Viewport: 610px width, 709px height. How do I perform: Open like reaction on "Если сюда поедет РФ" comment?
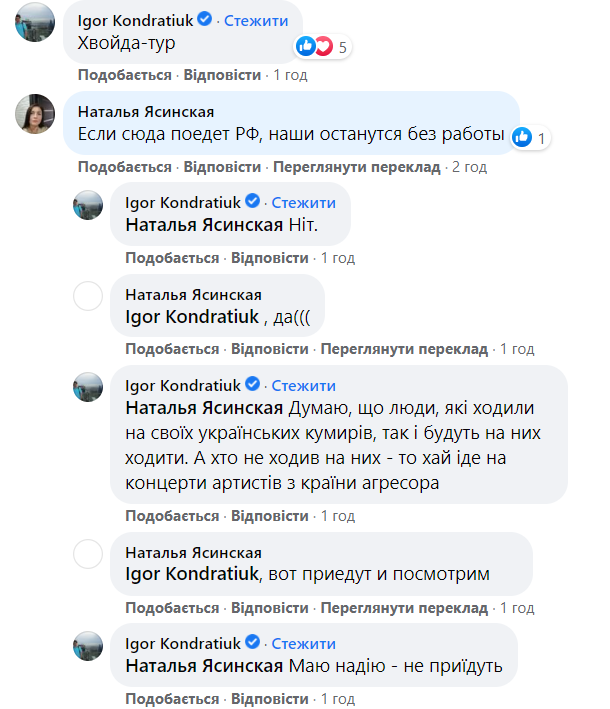tap(522, 138)
